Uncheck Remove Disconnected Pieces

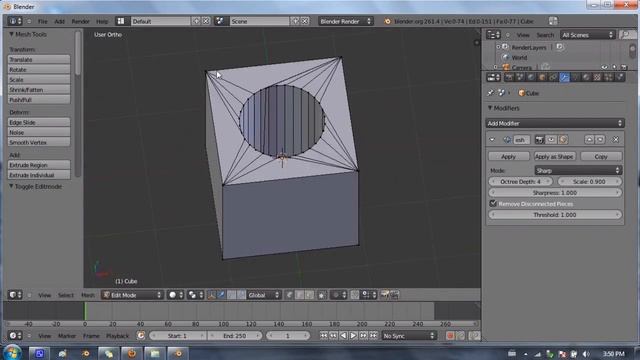pos(493,203)
